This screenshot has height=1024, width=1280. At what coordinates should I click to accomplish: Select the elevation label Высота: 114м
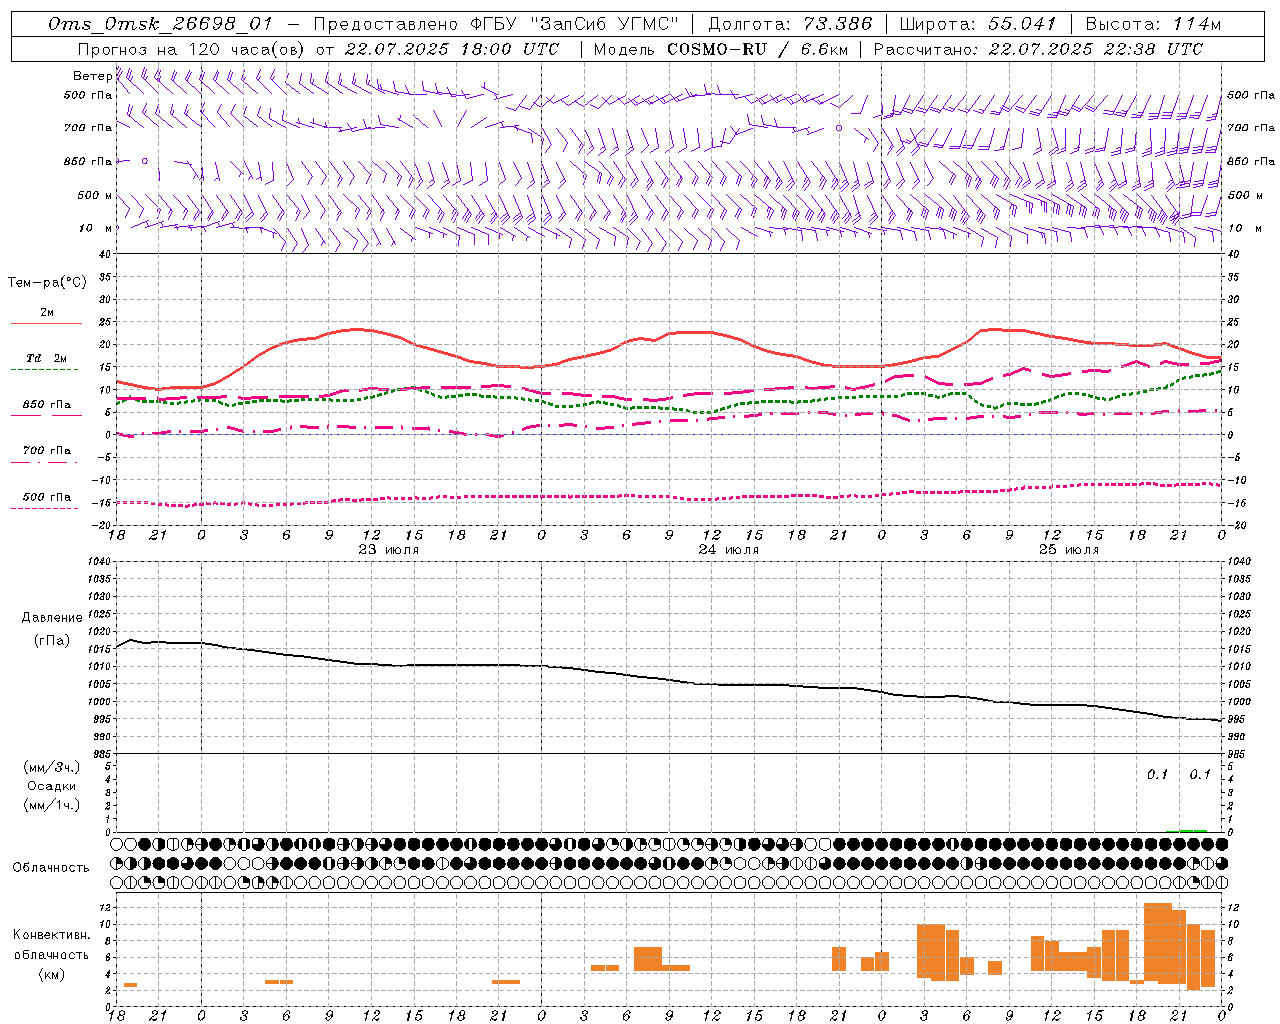pos(1153,24)
